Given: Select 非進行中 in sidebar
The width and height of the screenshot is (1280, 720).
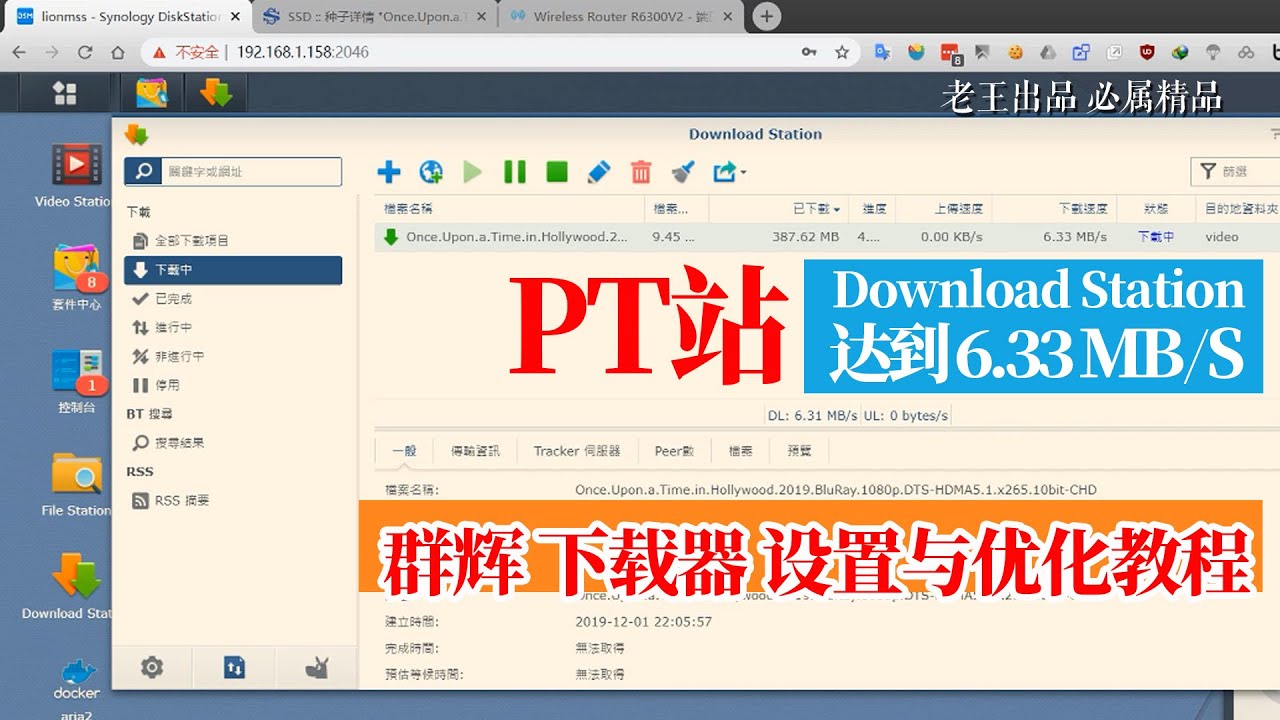Looking at the screenshot, I should click(233, 357).
